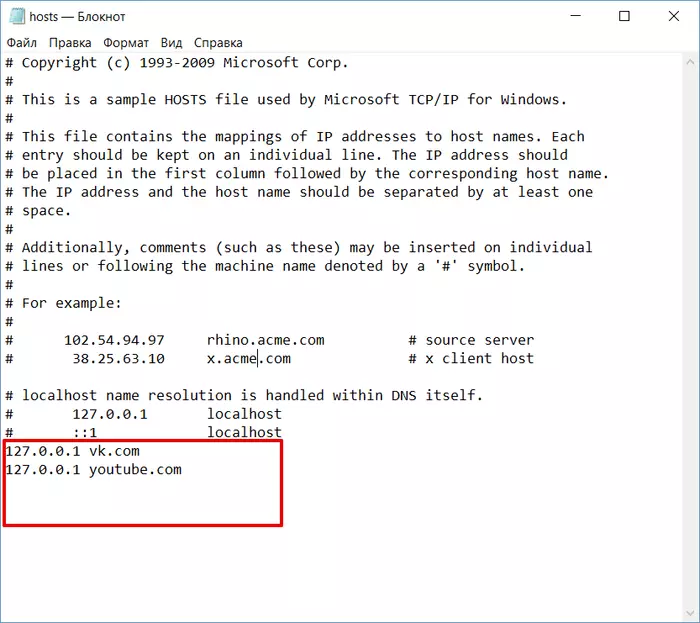This screenshot has width=700, height=623.
Task: Click the Copyright line text
Action: 176,63
